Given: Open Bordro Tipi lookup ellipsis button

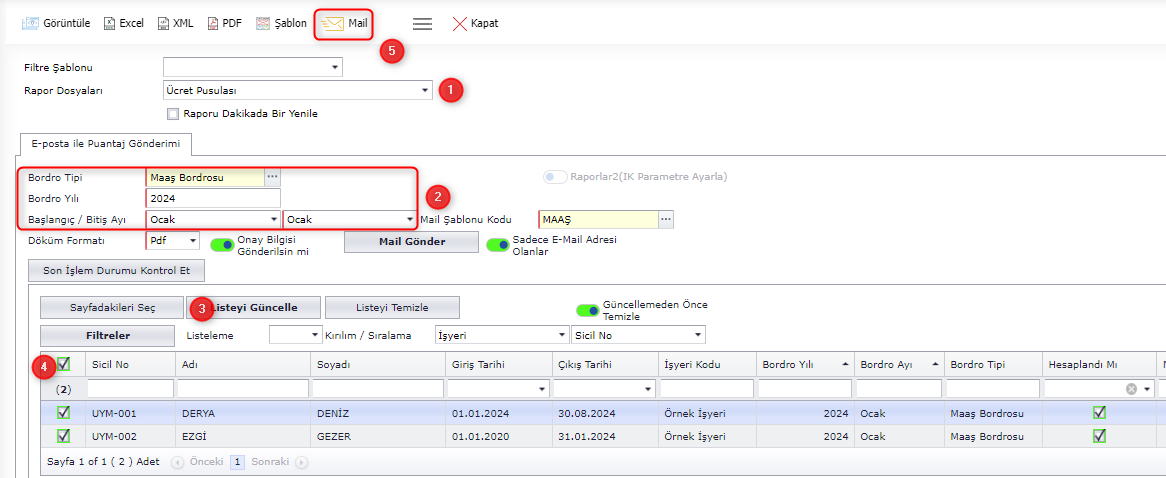Looking at the screenshot, I should 273,177.
